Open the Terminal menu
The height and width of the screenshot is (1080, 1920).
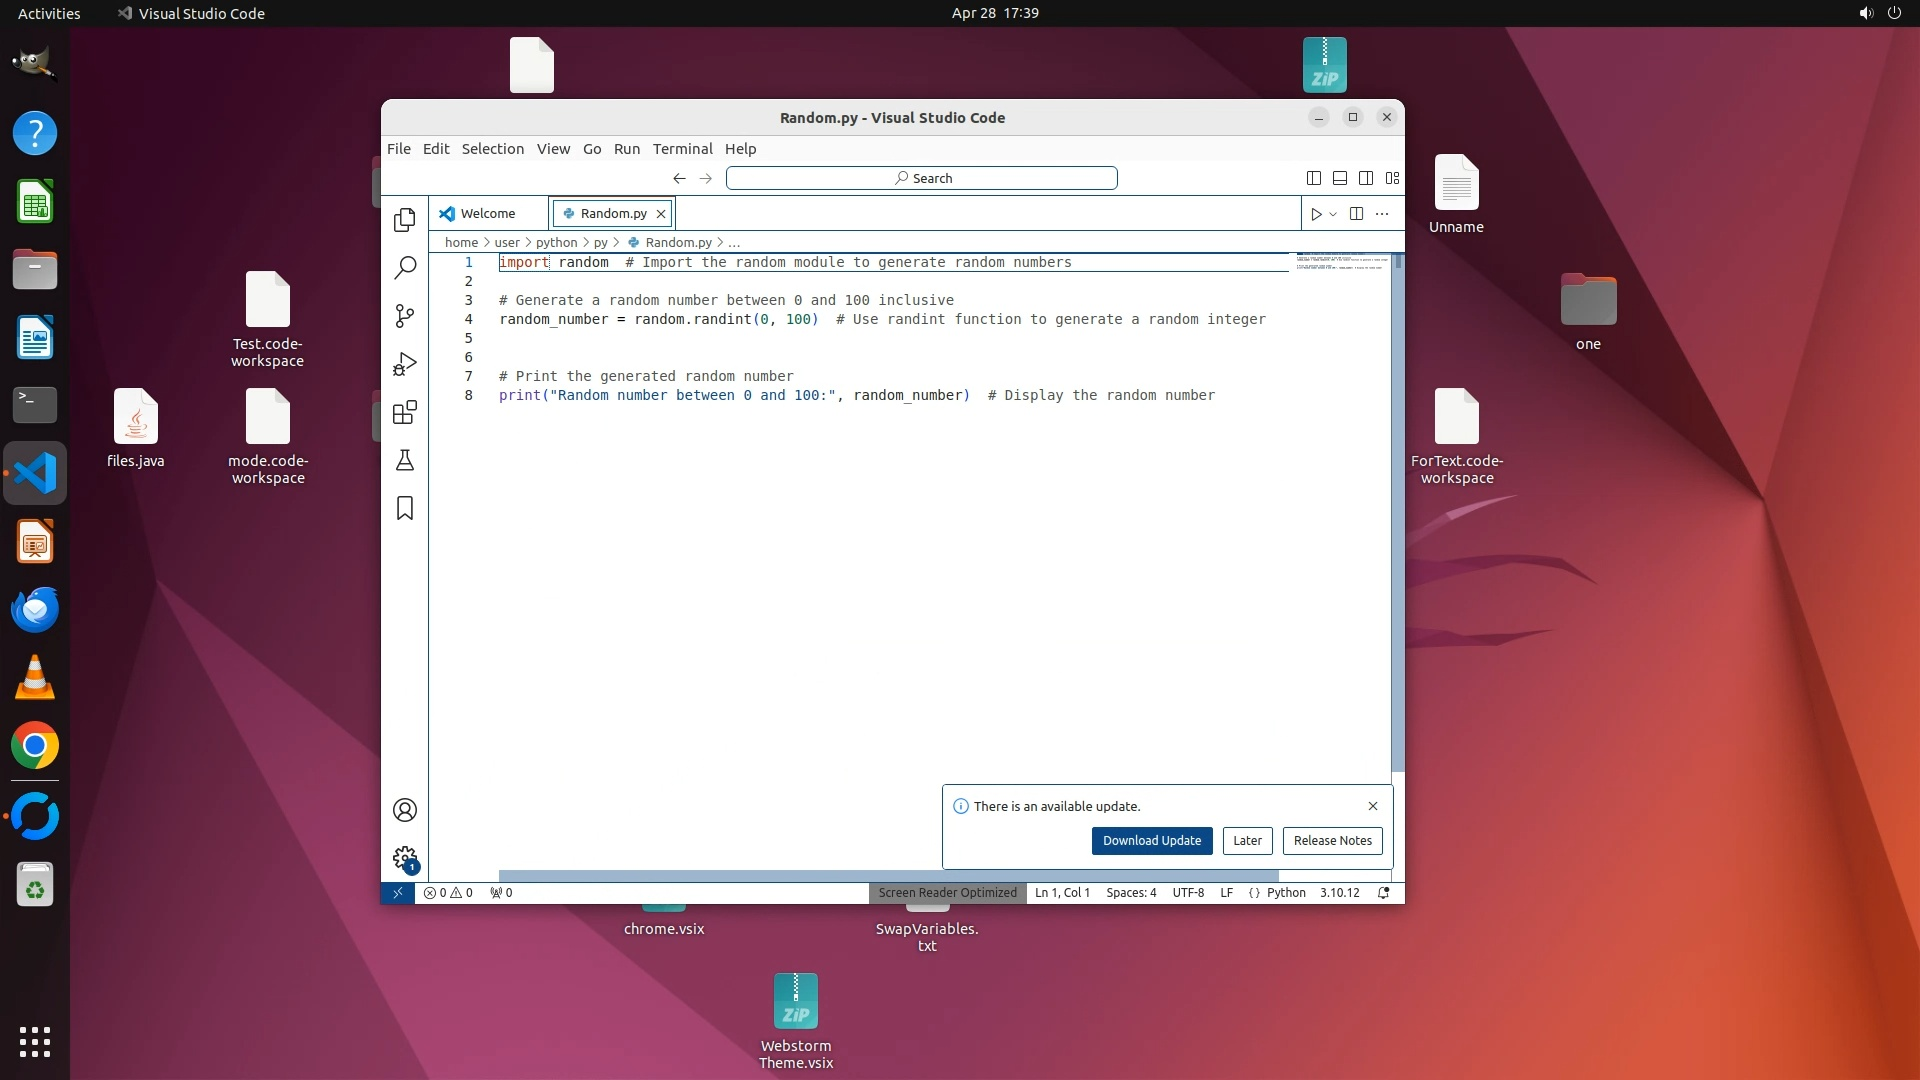[x=682, y=149]
